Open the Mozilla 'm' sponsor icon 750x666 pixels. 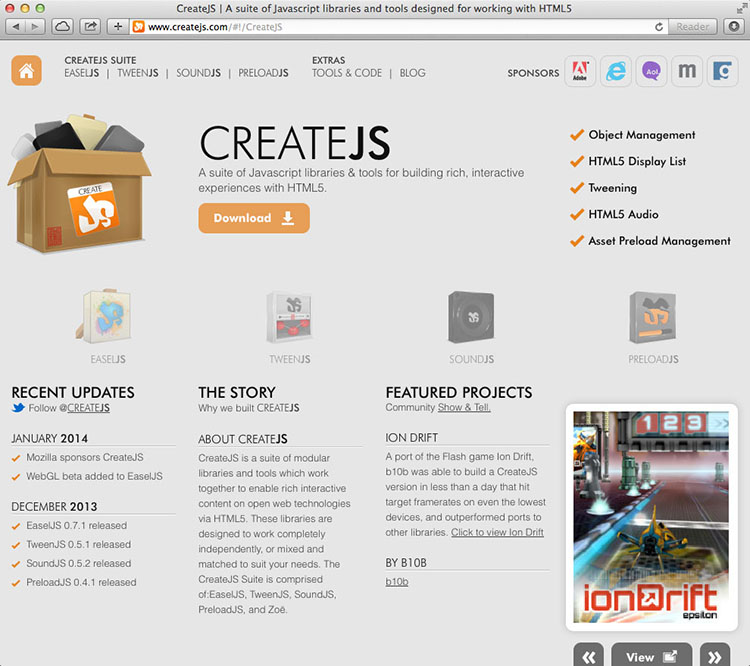point(687,71)
